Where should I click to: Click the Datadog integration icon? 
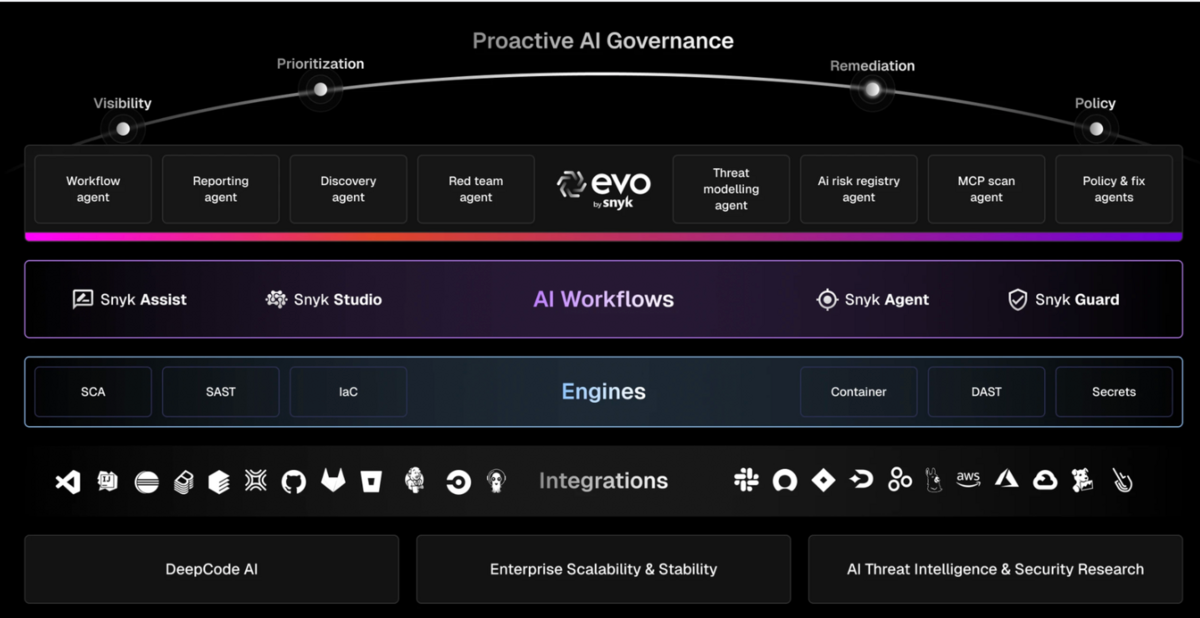(1081, 480)
